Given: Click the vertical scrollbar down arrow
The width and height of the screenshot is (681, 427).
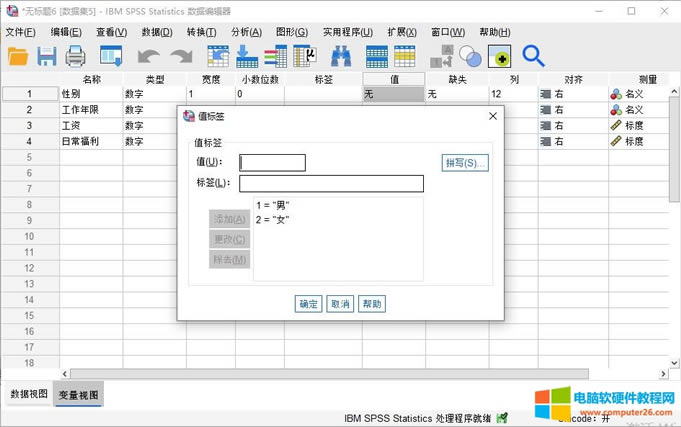Looking at the screenshot, I should coord(674,363).
